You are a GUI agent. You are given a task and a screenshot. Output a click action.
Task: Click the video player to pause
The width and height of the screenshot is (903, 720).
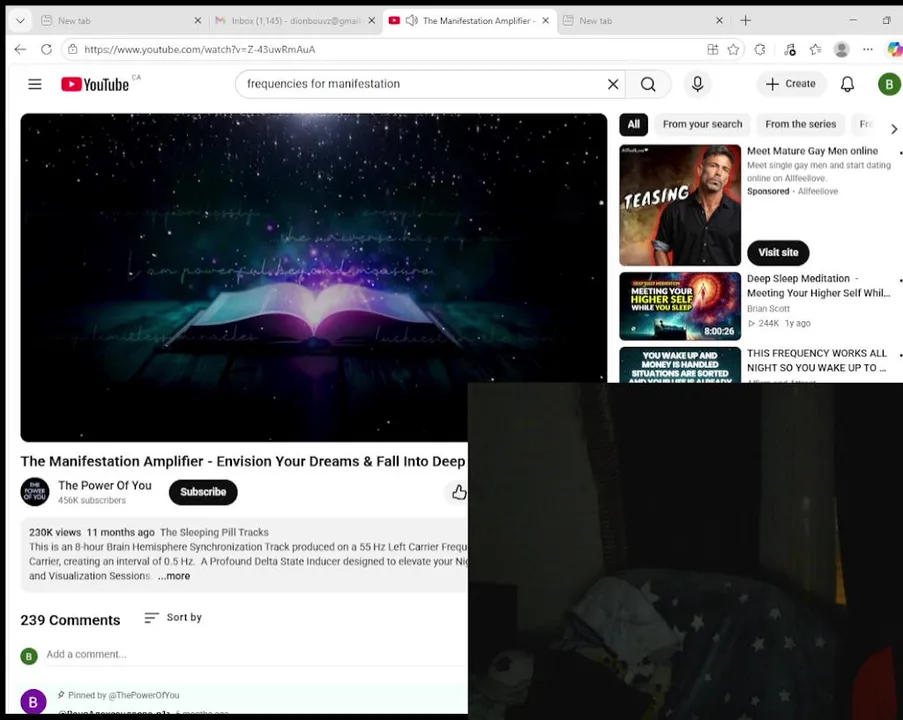[x=314, y=278]
